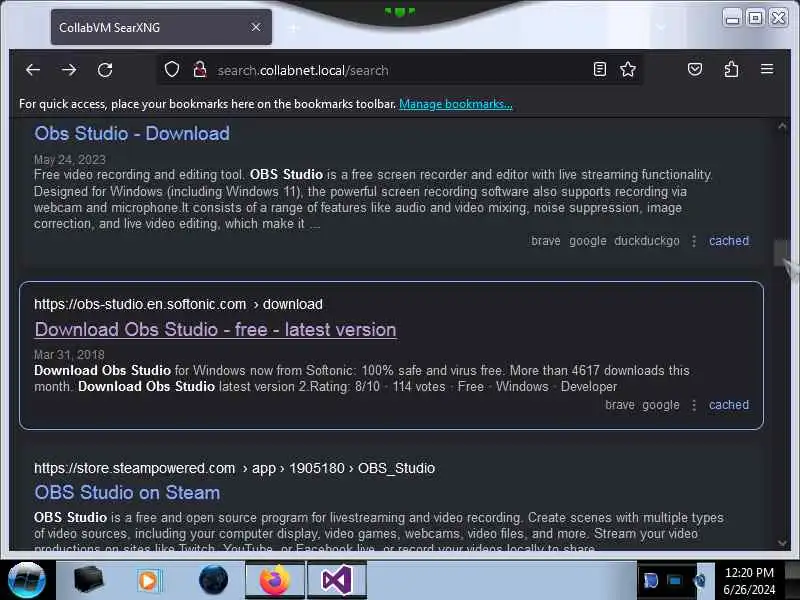Click the address bar URL field

398,70
